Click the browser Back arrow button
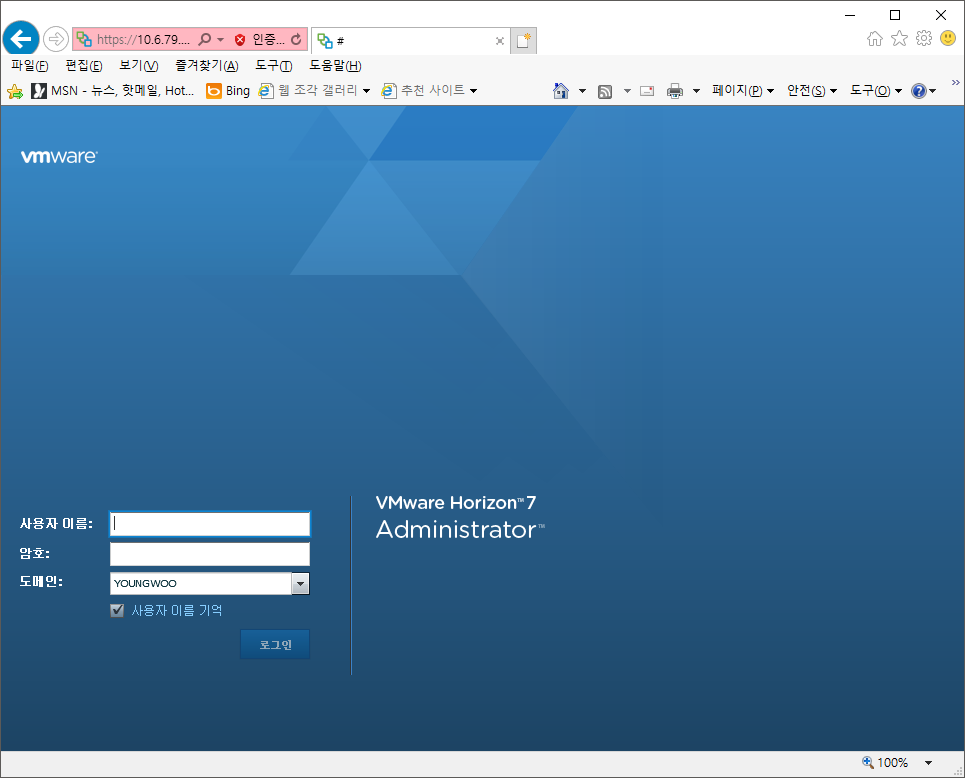This screenshot has height=778, width=965. pyautogui.click(x=21, y=39)
